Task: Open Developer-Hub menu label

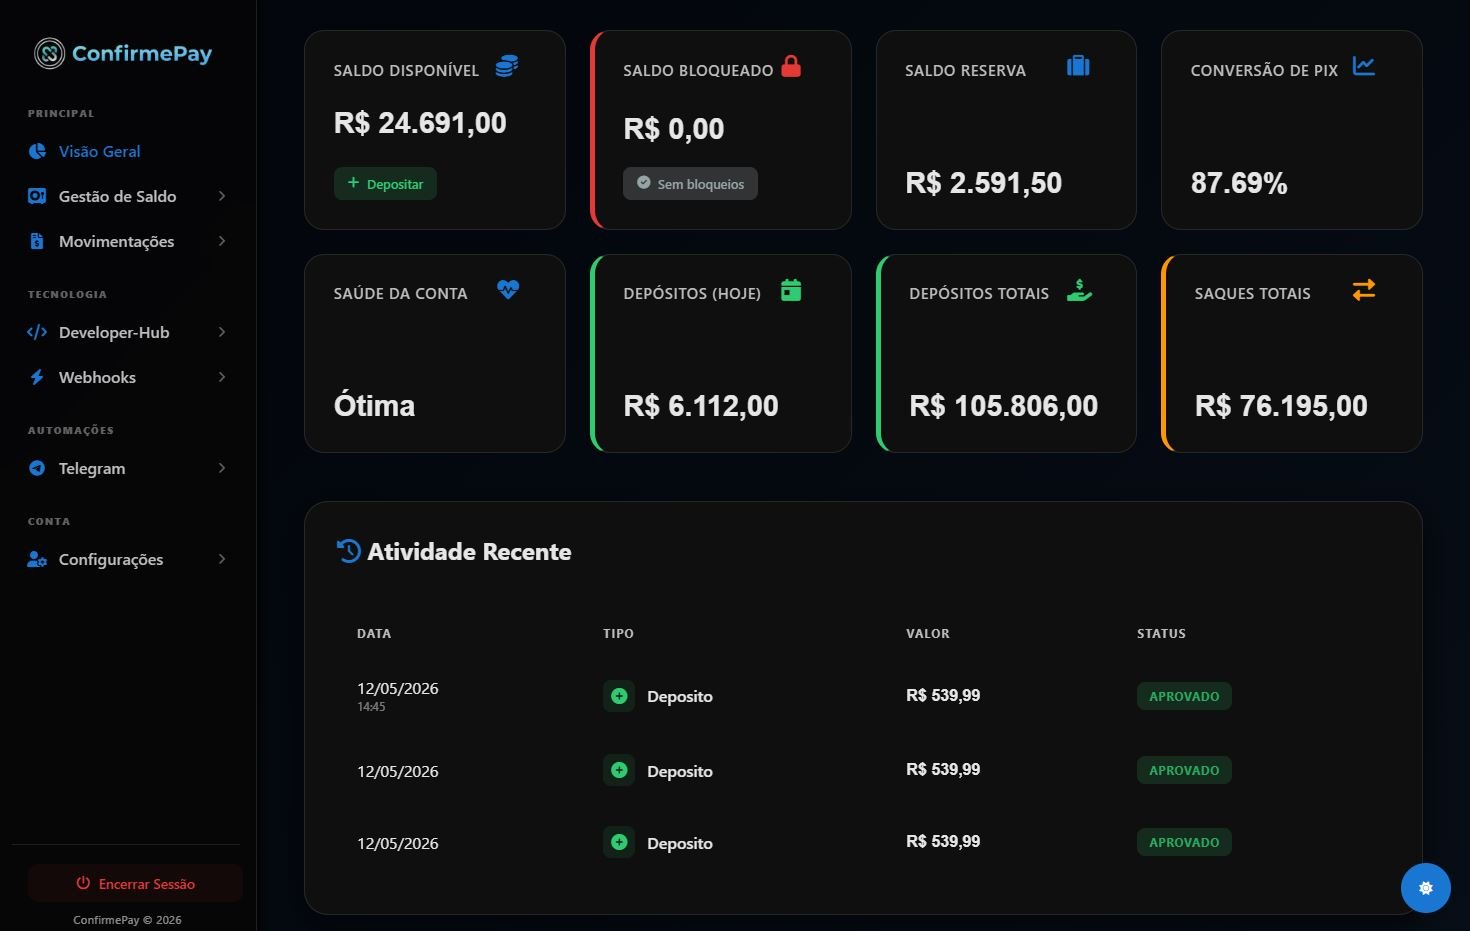Action: (114, 332)
